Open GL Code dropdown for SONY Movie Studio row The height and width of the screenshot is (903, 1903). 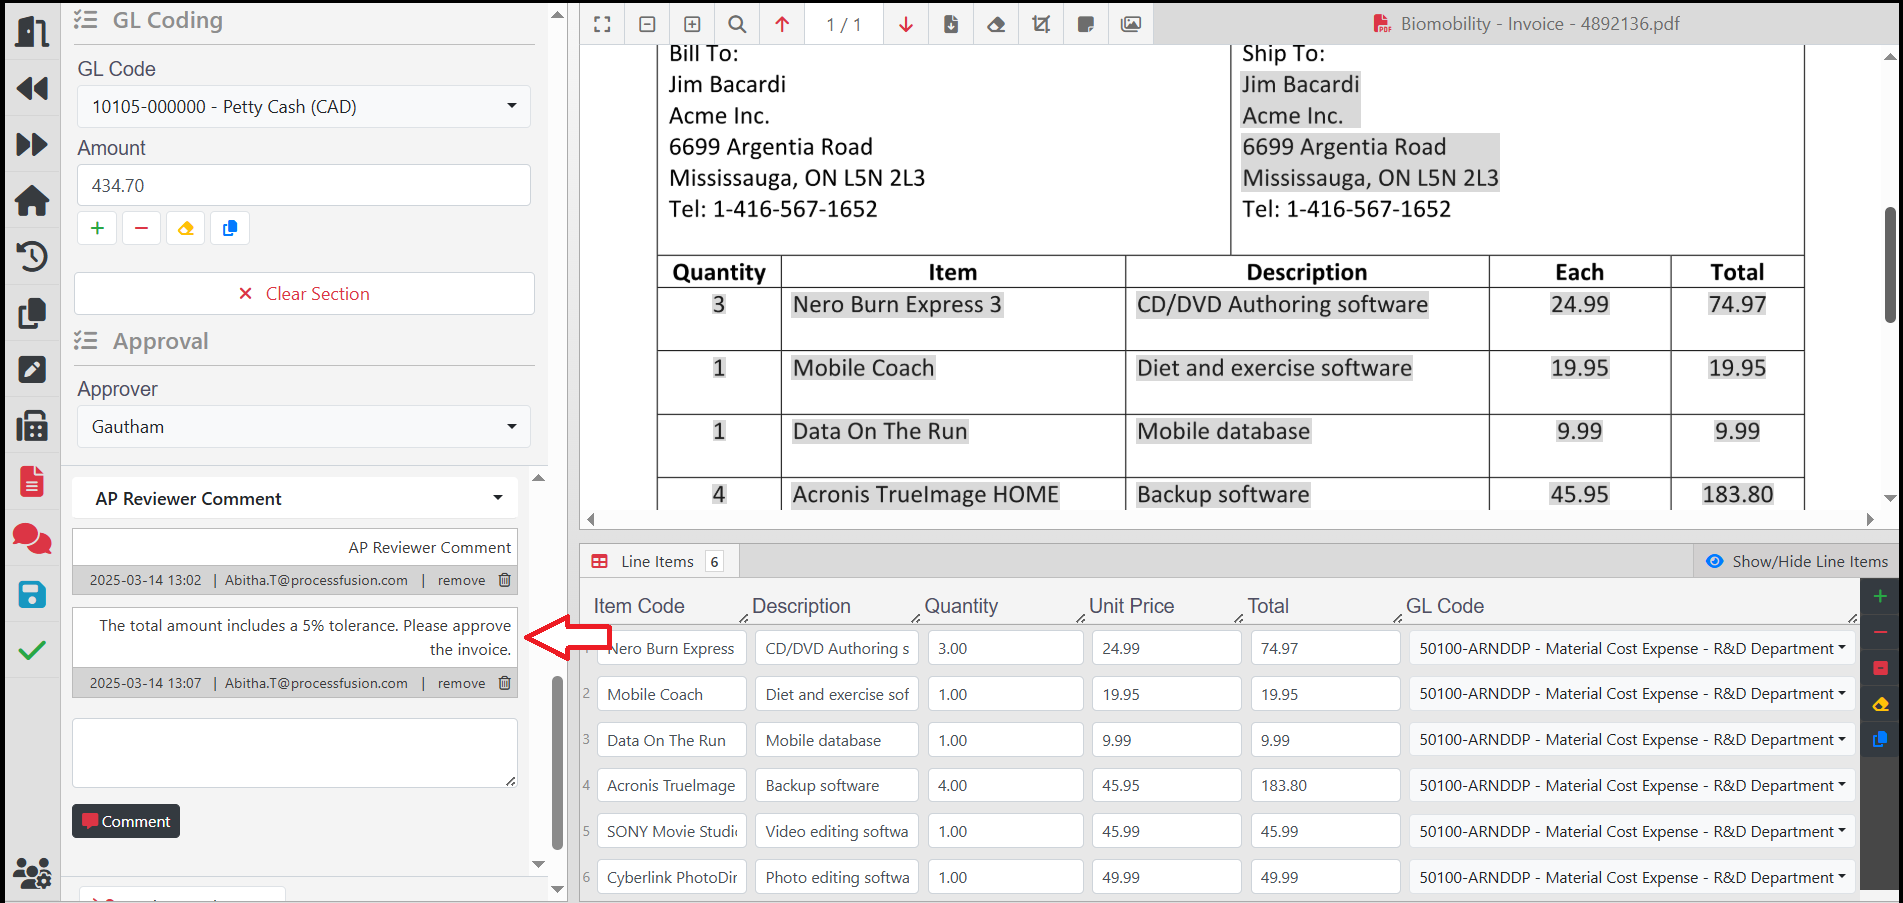(1632, 831)
